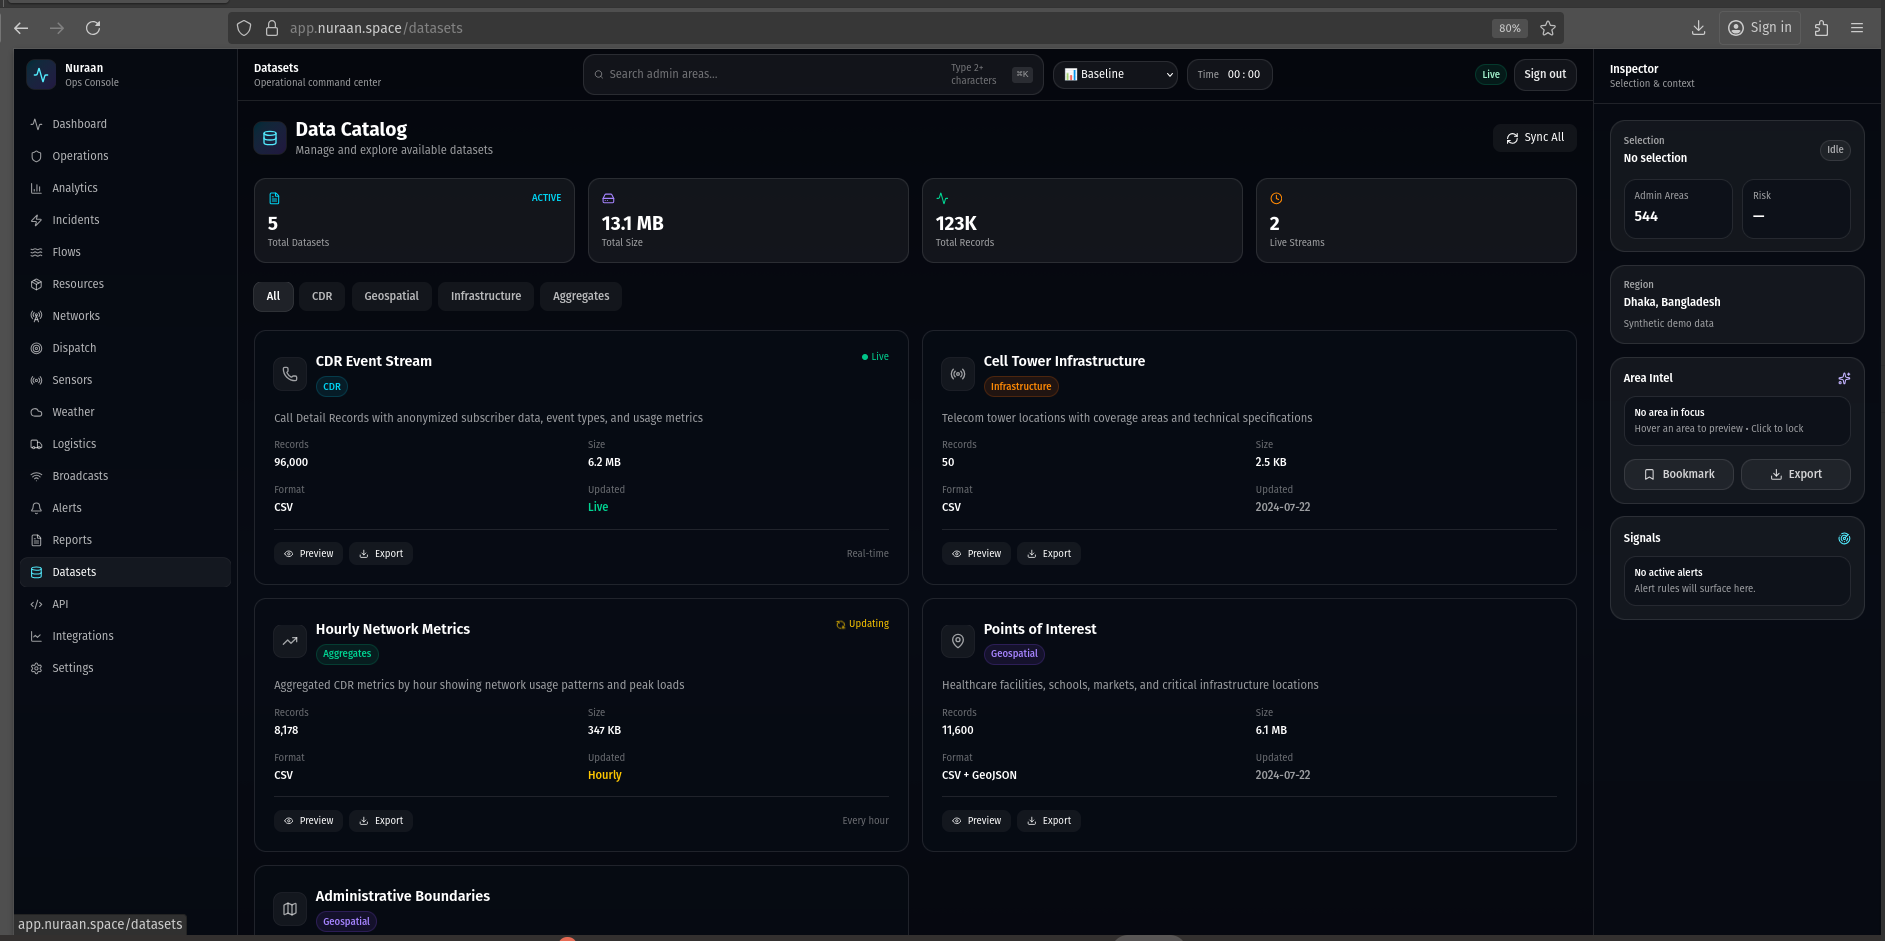Click the Data Catalog database icon

click(x=270, y=138)
